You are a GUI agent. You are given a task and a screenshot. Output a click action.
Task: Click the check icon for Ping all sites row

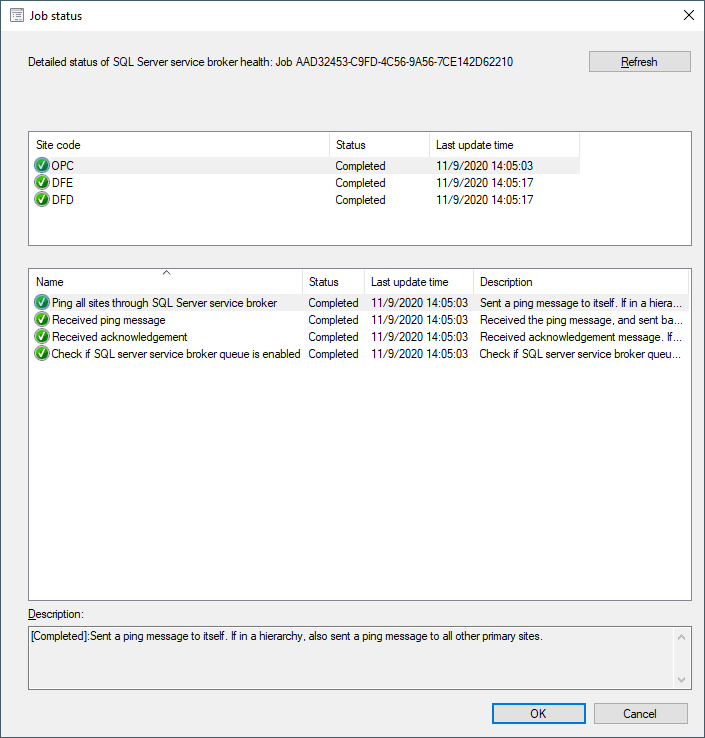pos(42,303)
